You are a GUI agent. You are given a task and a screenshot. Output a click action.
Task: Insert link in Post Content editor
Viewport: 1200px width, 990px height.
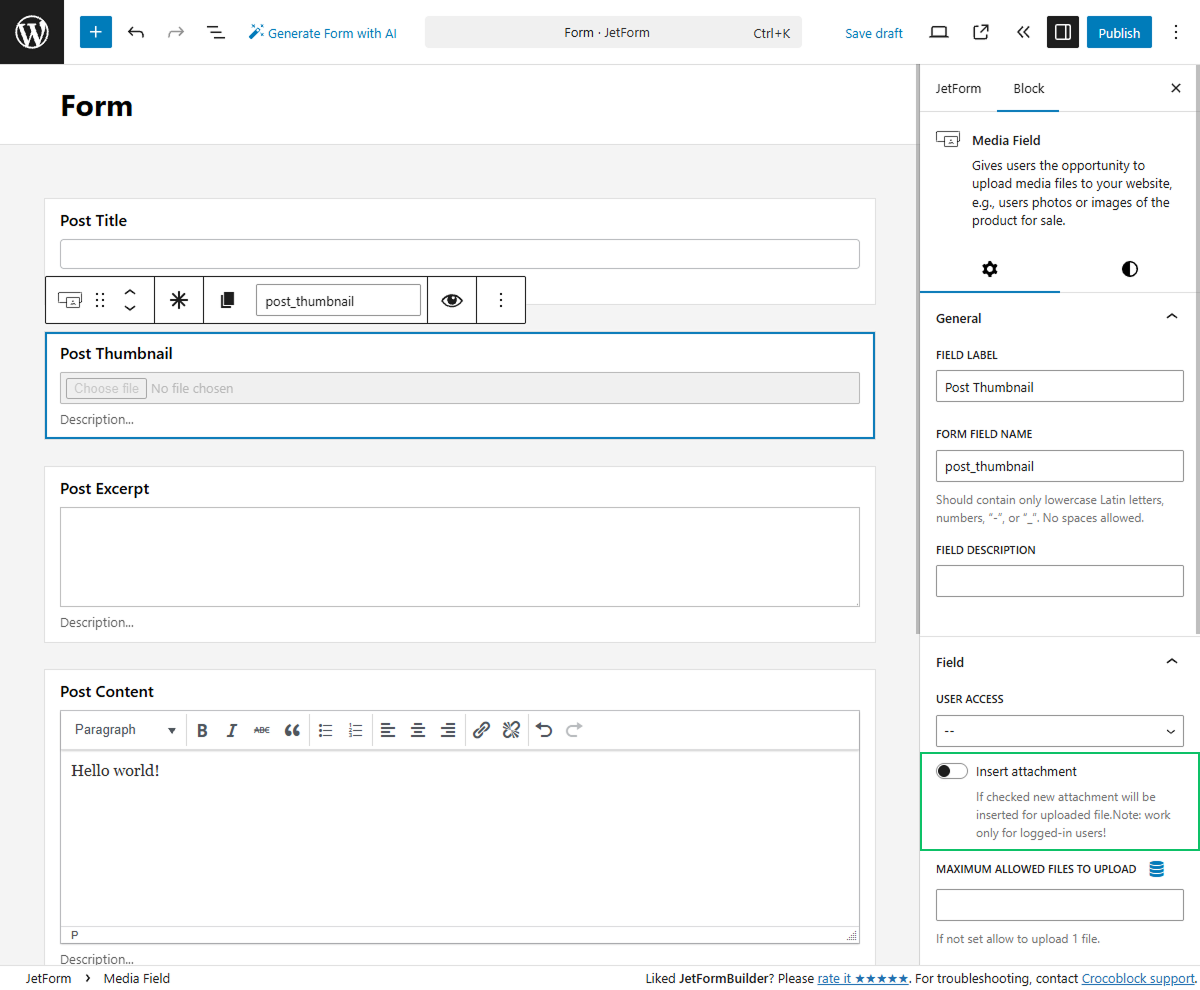481,730
